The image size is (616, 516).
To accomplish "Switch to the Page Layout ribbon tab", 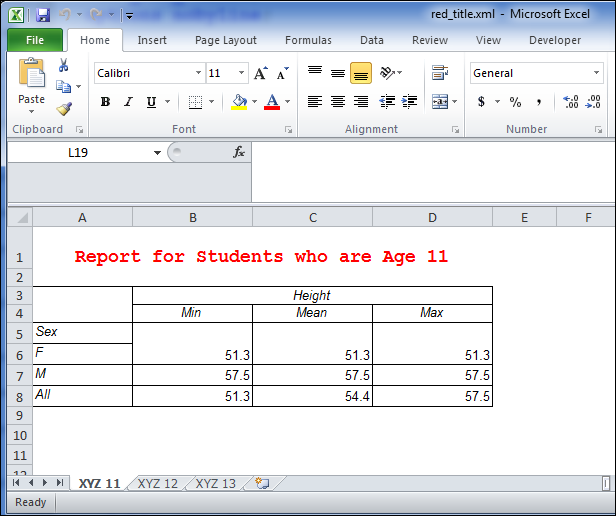I will tap(225, 40).
